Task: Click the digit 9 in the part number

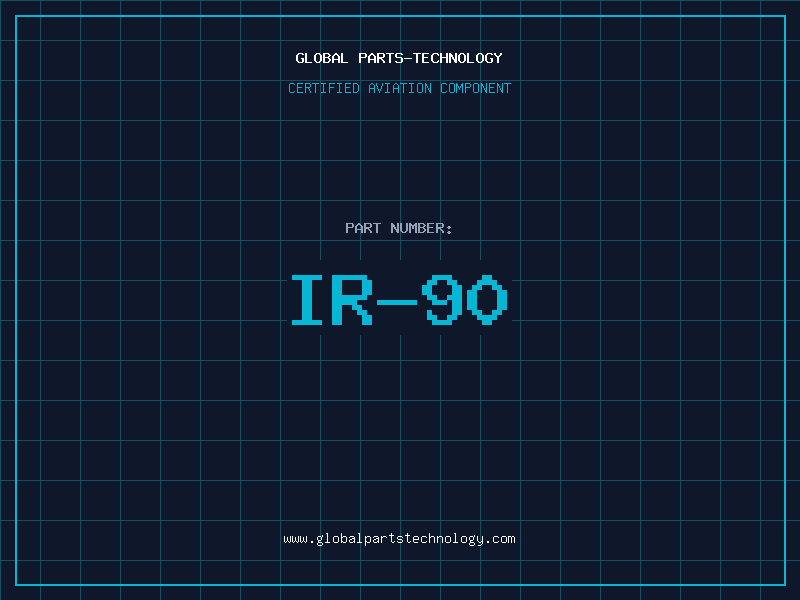Action: [x=442, y=301]
